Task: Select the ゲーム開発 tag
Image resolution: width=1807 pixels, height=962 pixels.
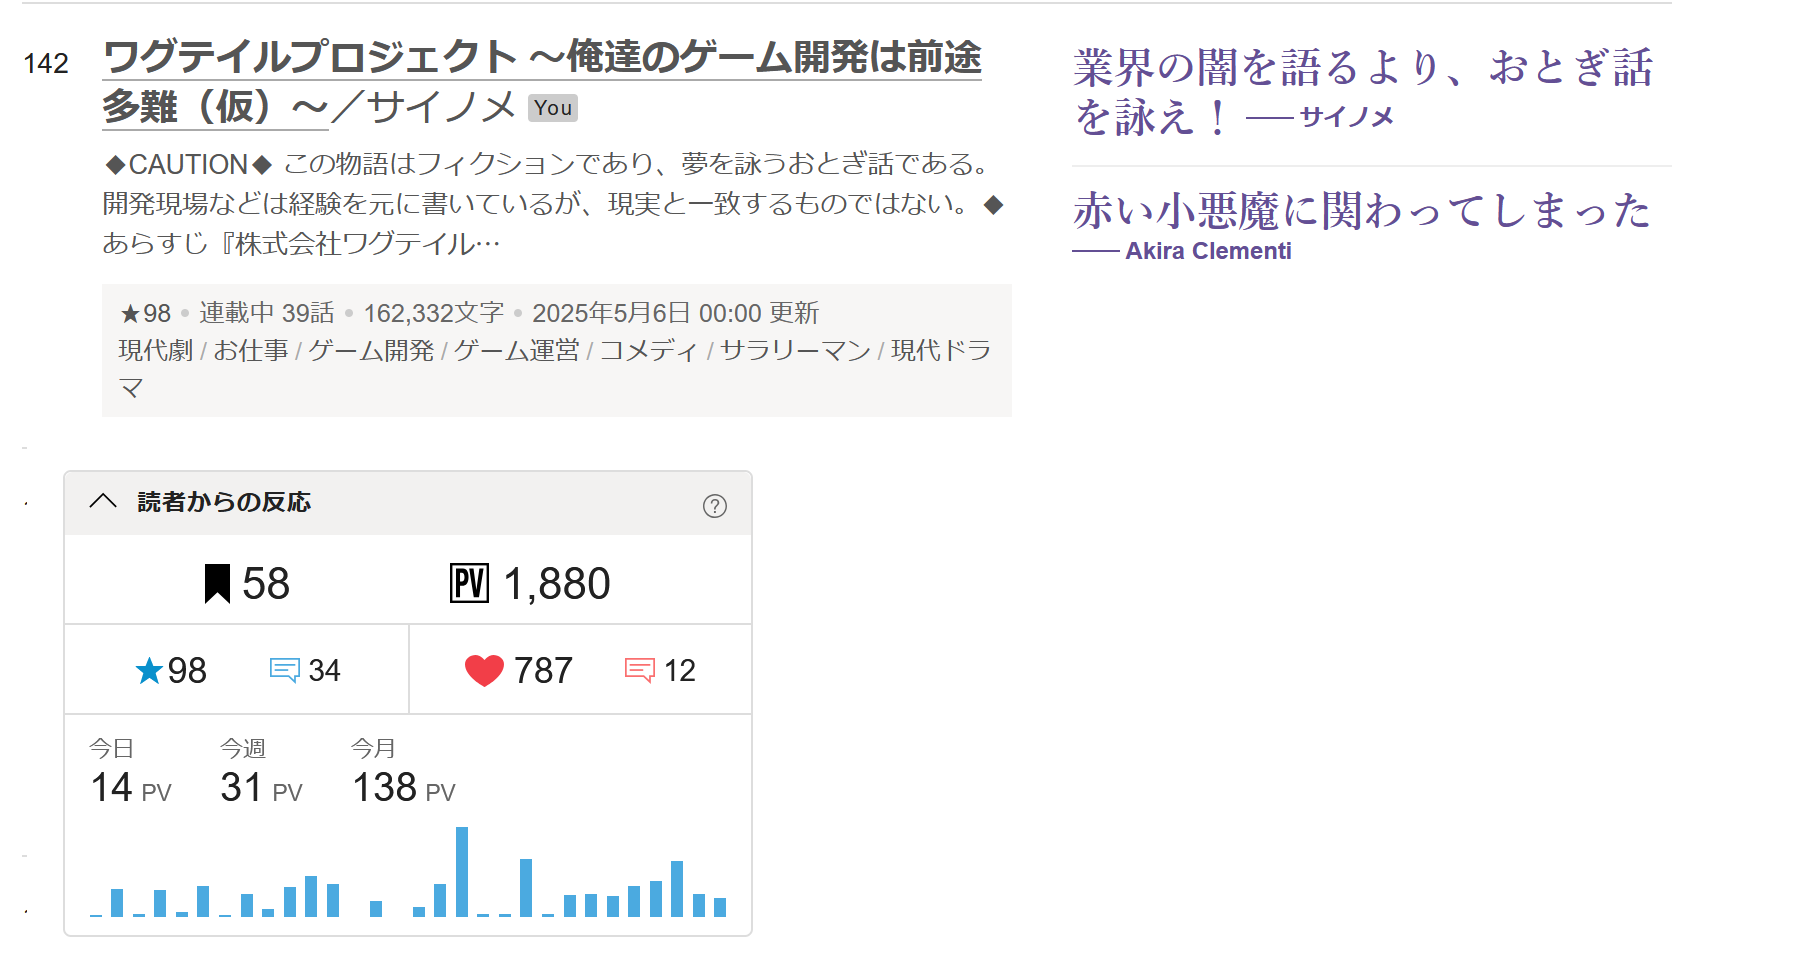Action: [x=370, y=351]
